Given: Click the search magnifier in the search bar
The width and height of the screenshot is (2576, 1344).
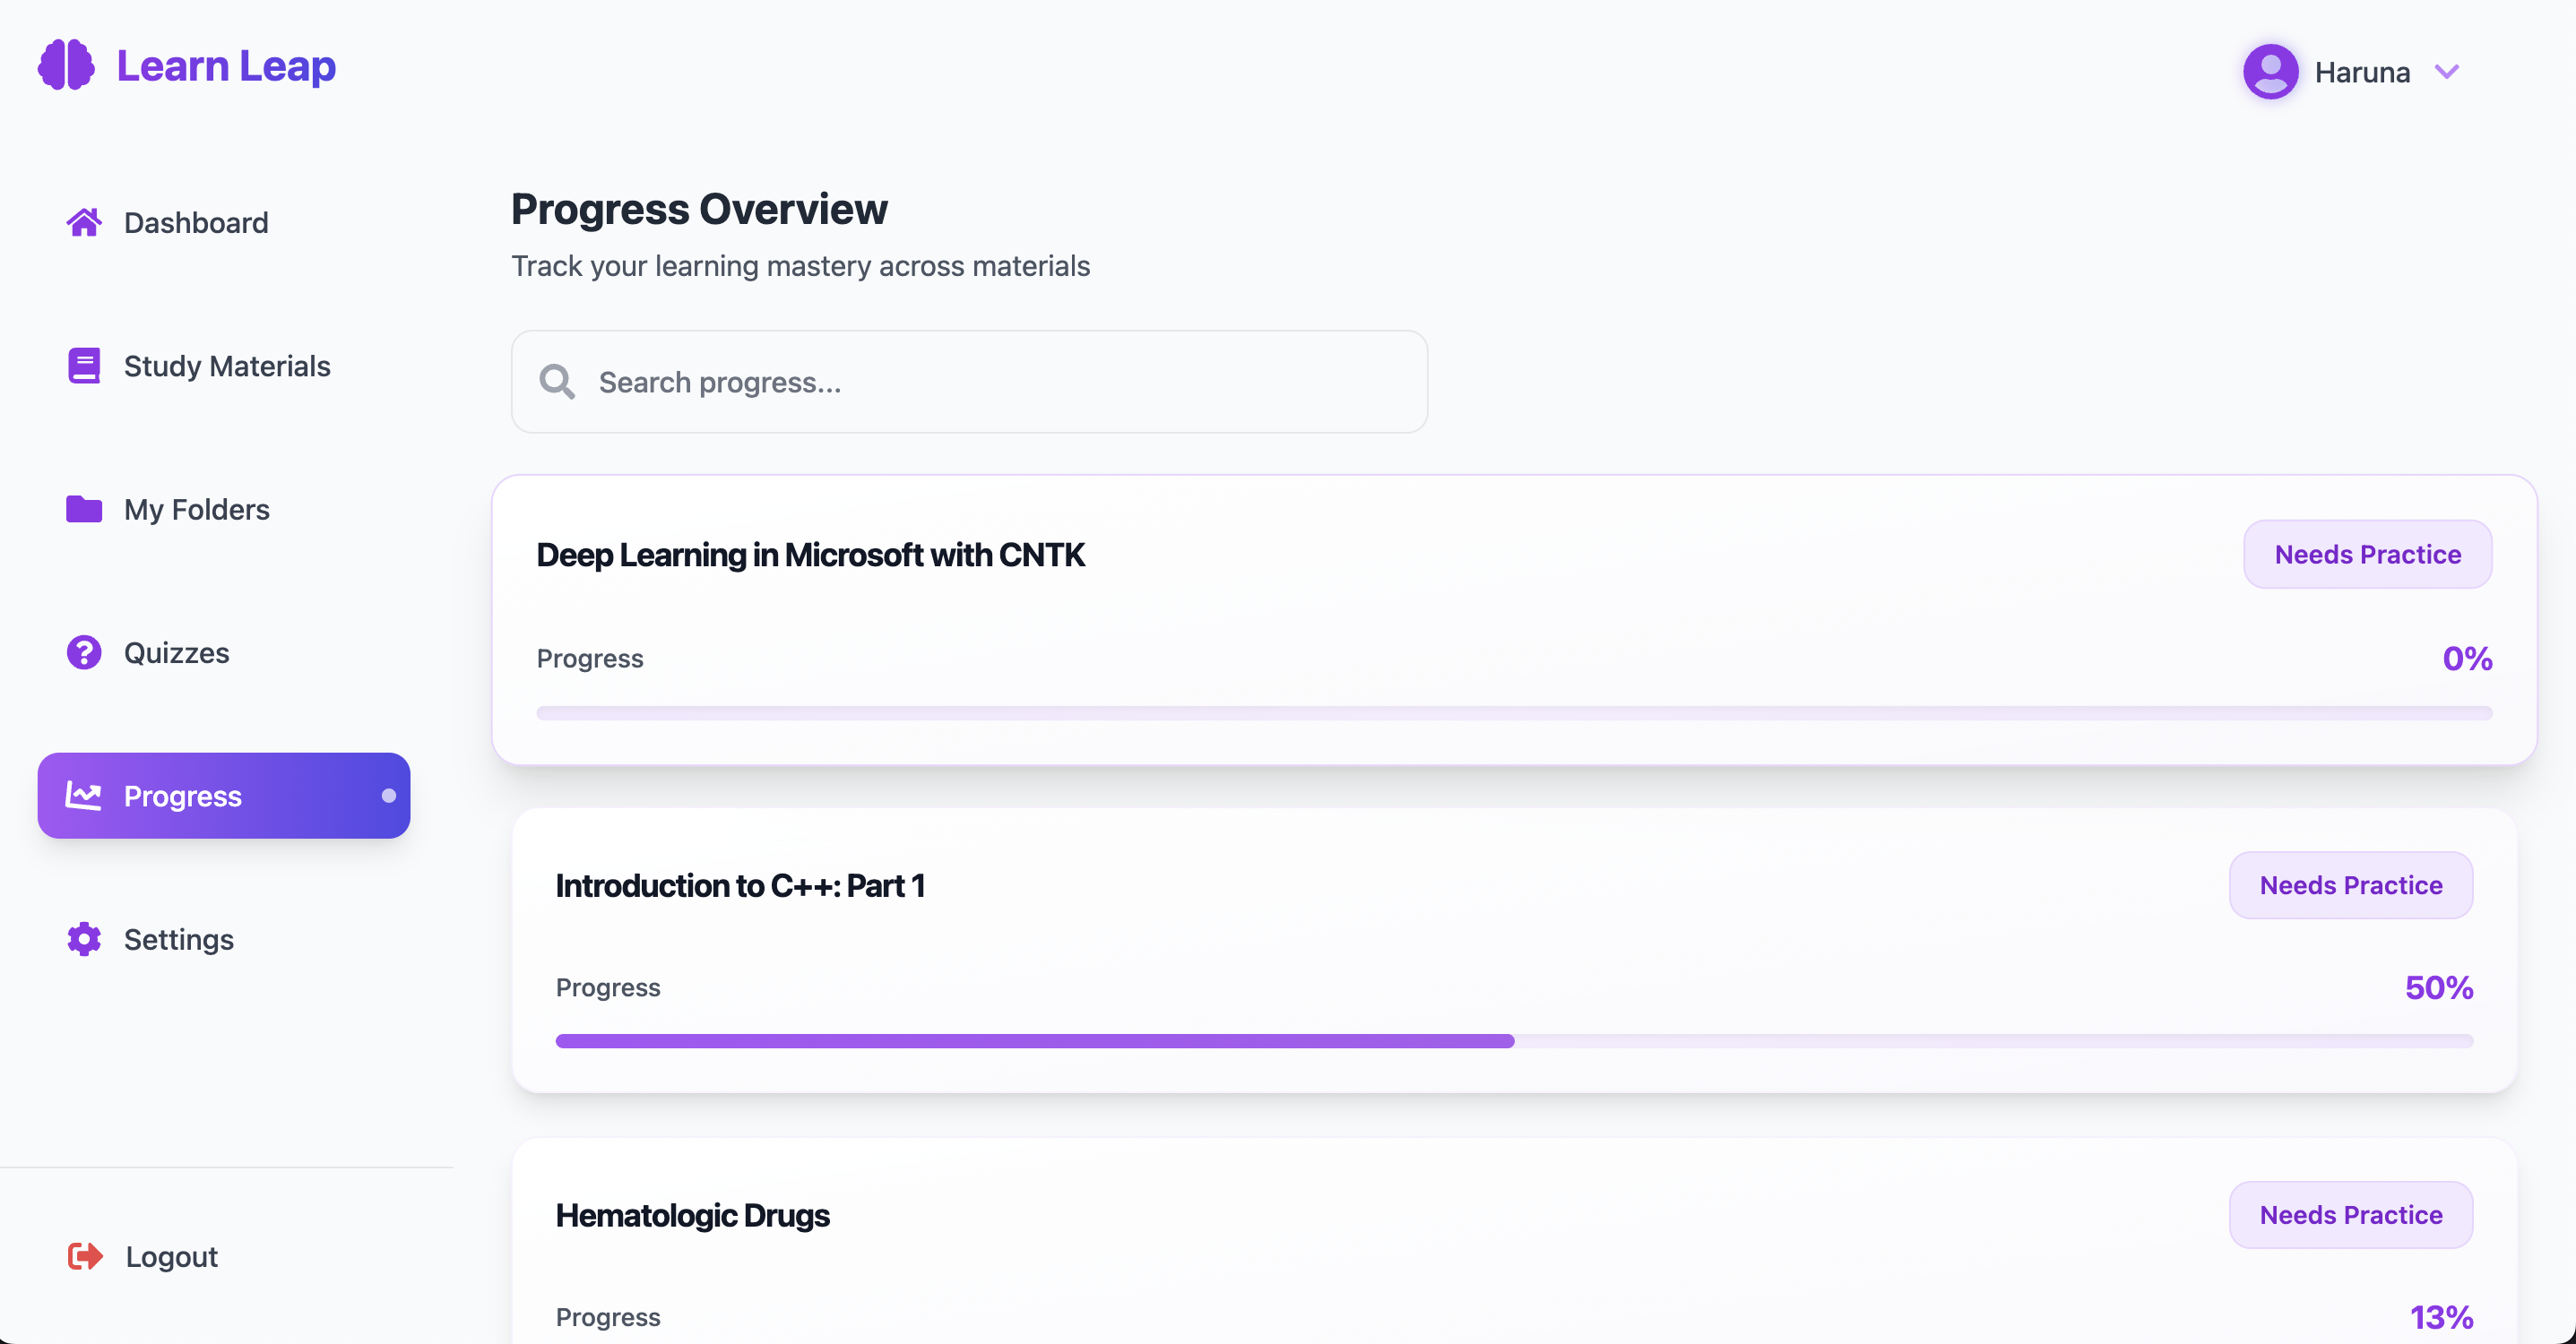Looking at the screenshot, I should [x=557, y=381].
